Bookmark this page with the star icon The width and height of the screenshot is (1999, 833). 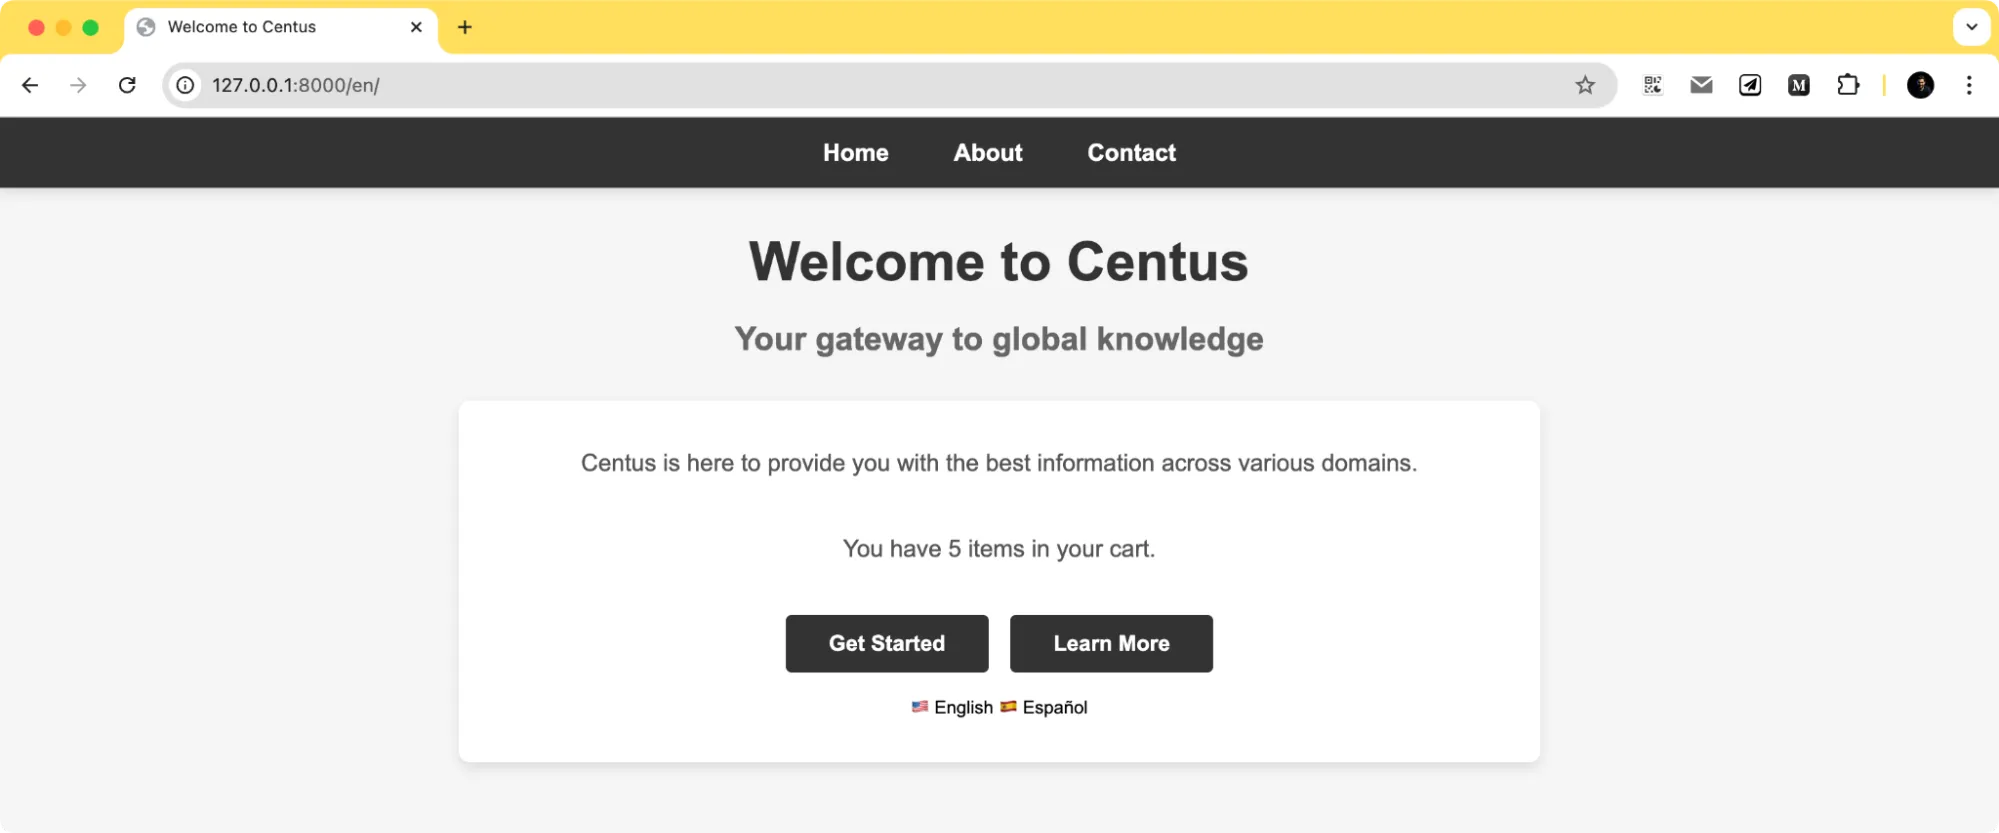pyautogui.click(x=1585, y=85)
